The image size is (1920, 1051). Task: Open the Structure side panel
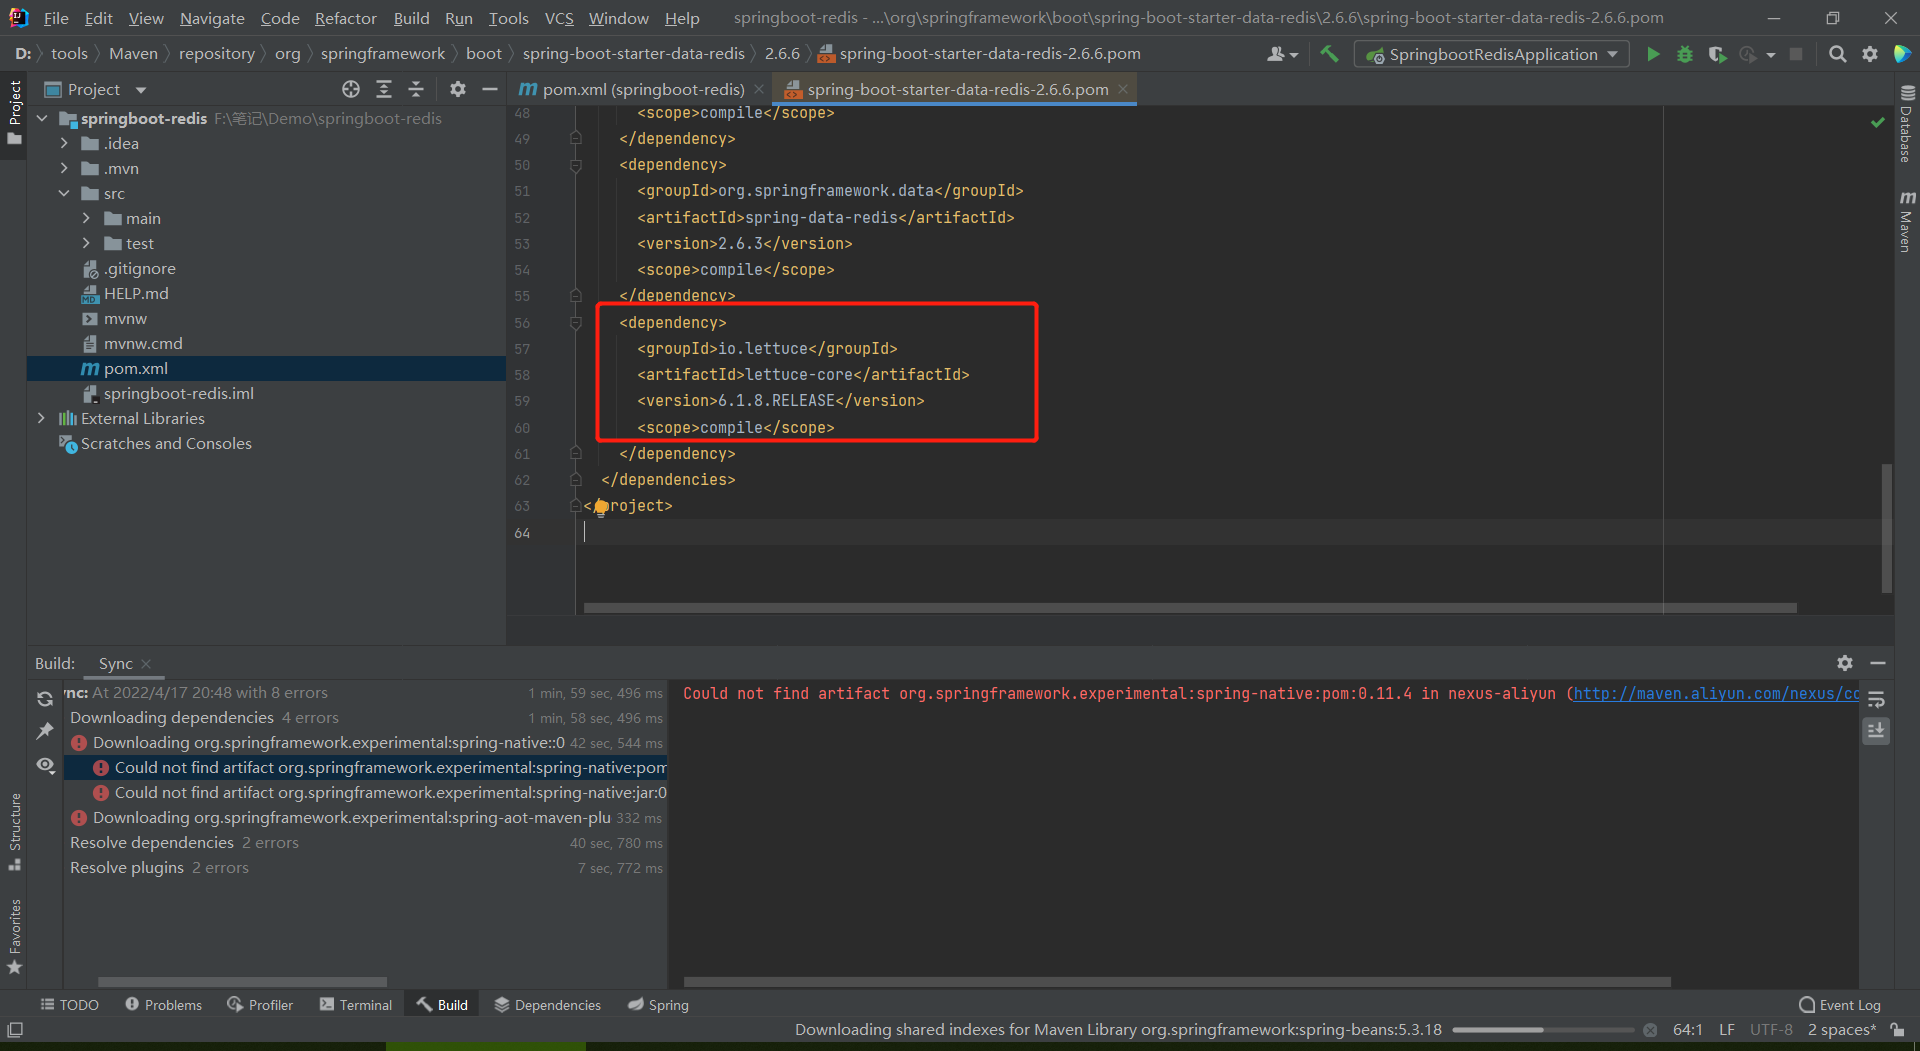[x=14, y=831]
